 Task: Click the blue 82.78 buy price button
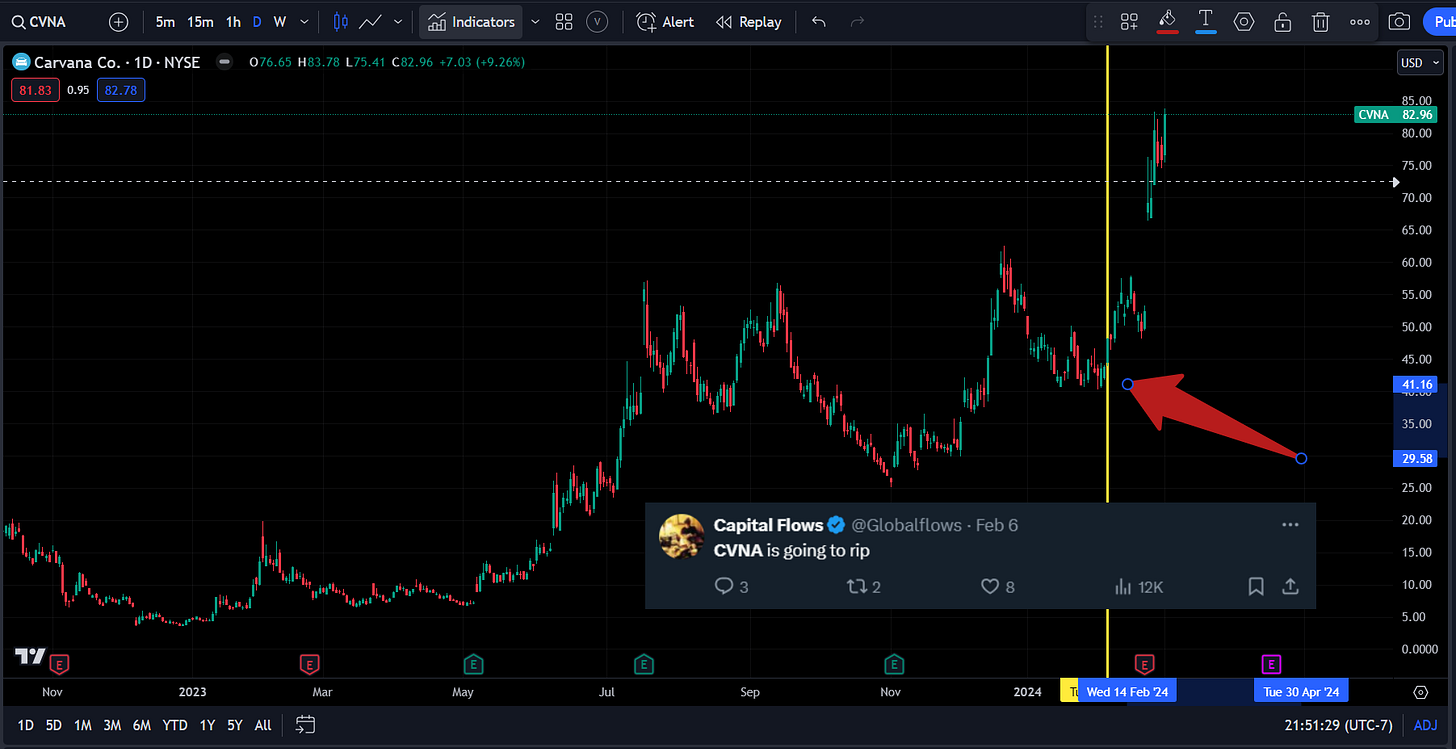121,90
